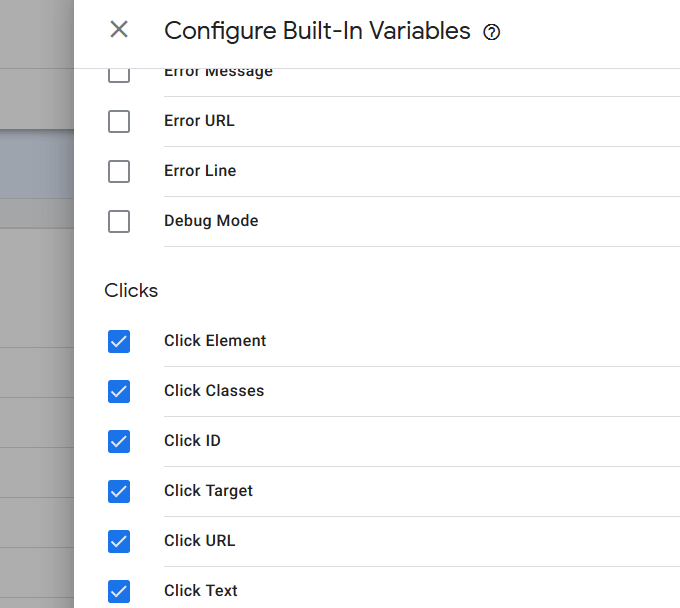Enable the Error Message checkbox
Viewport: 680px width, 608px height.
pos(119,74)
